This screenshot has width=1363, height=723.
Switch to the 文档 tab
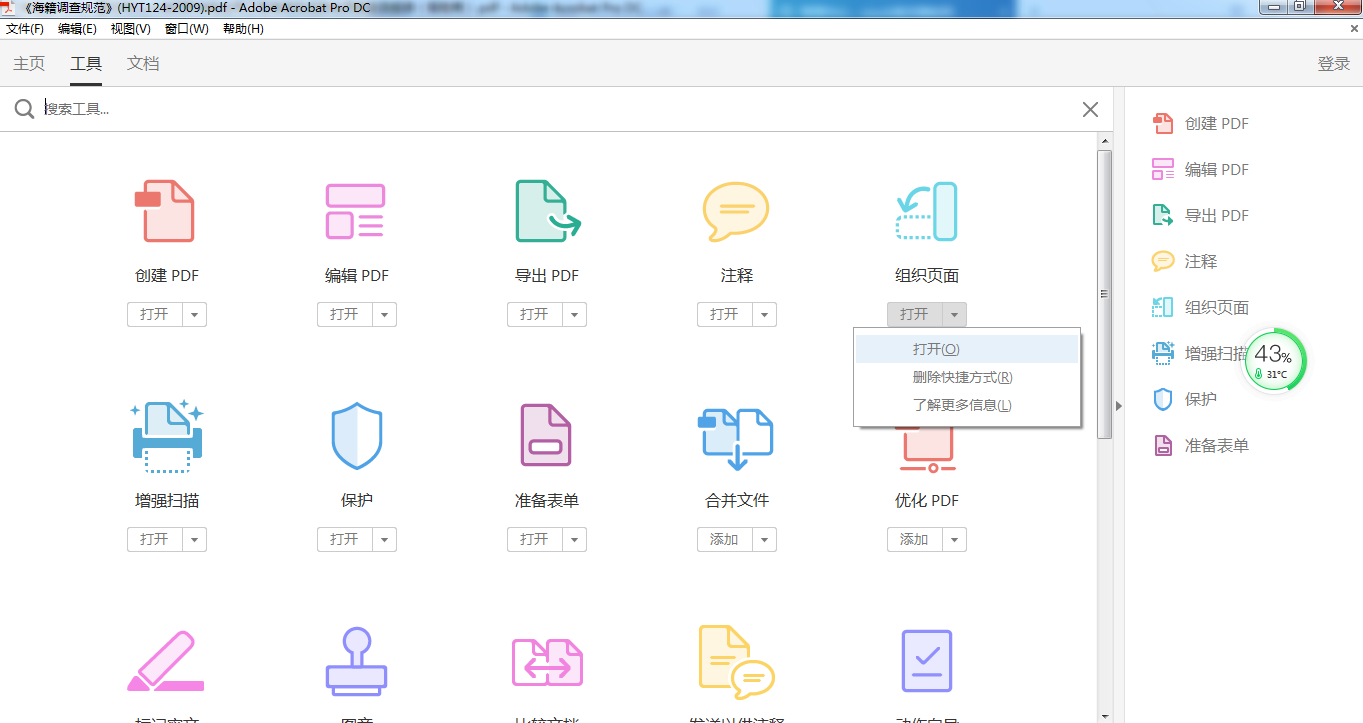143,64
